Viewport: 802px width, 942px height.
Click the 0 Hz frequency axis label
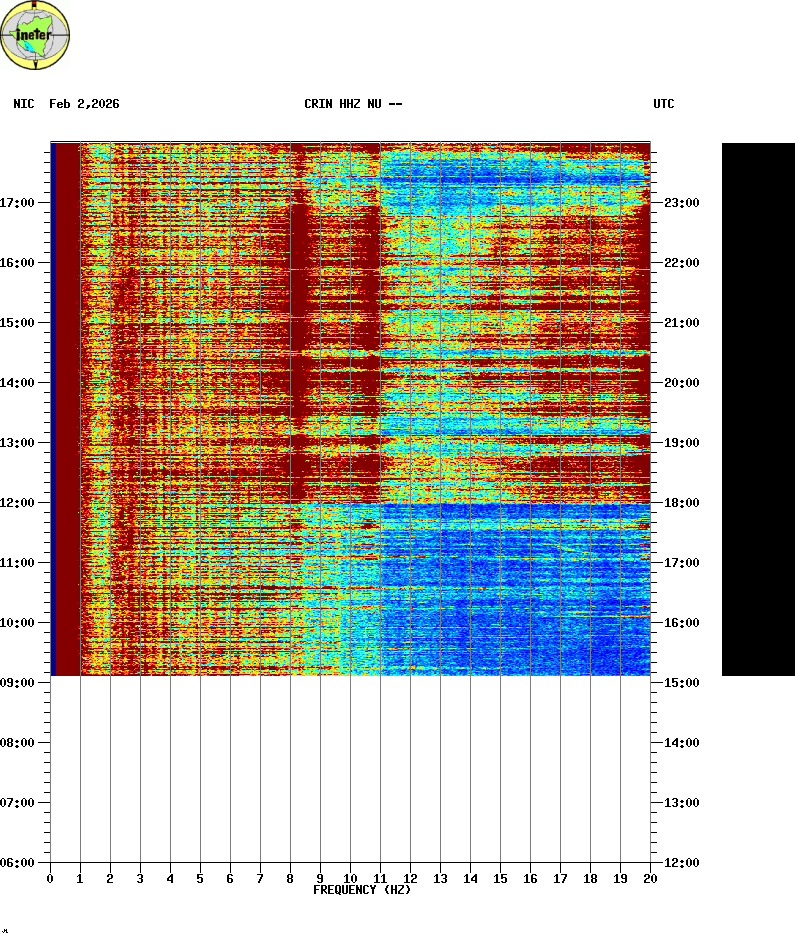tap(50, 879)
